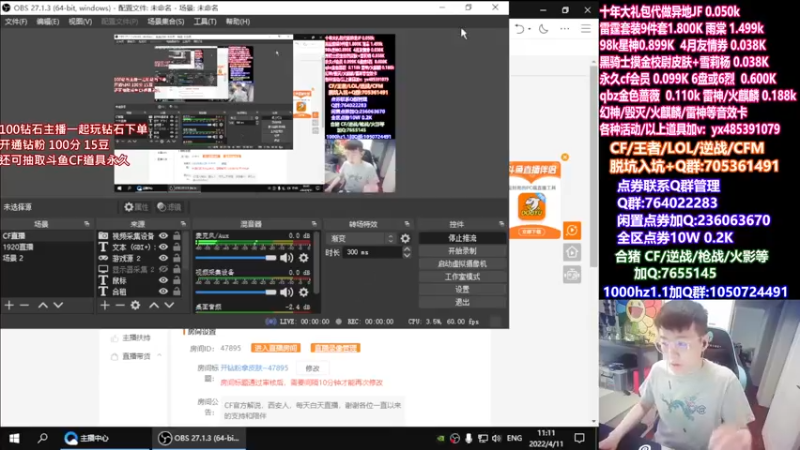Pop out the 控件 dock panel icon

tap(501, 224)
